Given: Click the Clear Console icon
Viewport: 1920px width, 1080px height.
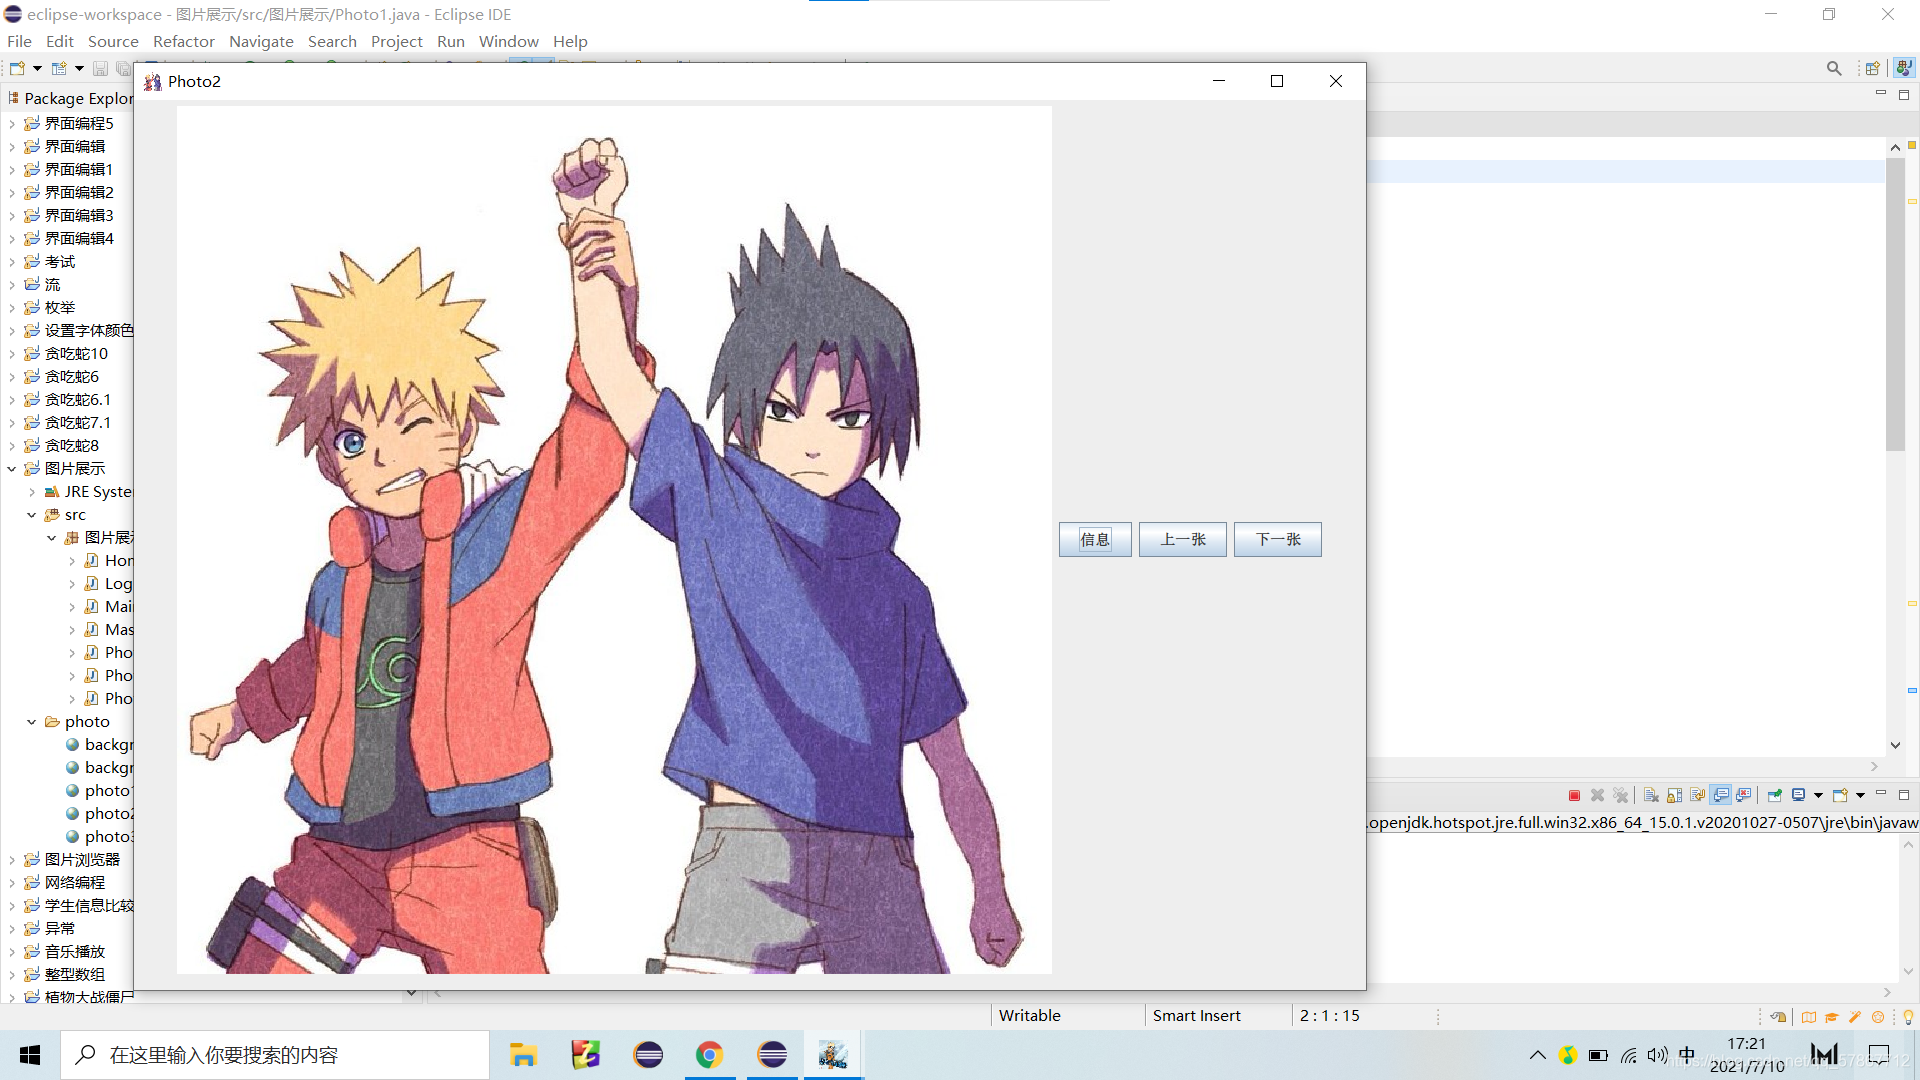Looking at the screenshot, I should 1651,795.
